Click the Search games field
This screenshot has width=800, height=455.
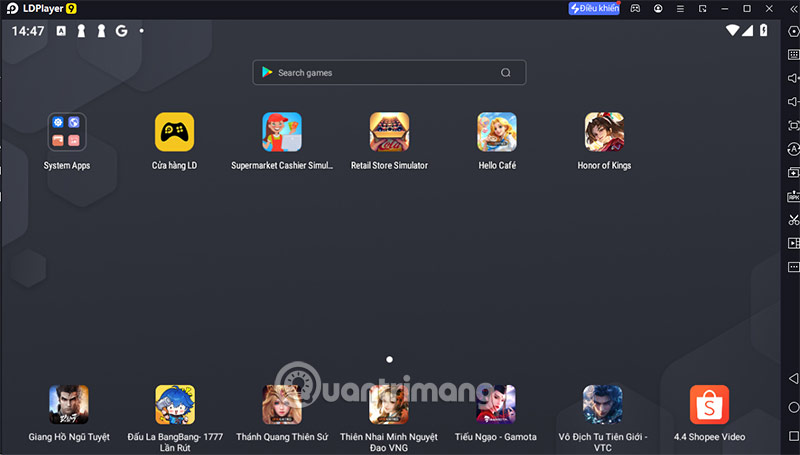[389, 72]
